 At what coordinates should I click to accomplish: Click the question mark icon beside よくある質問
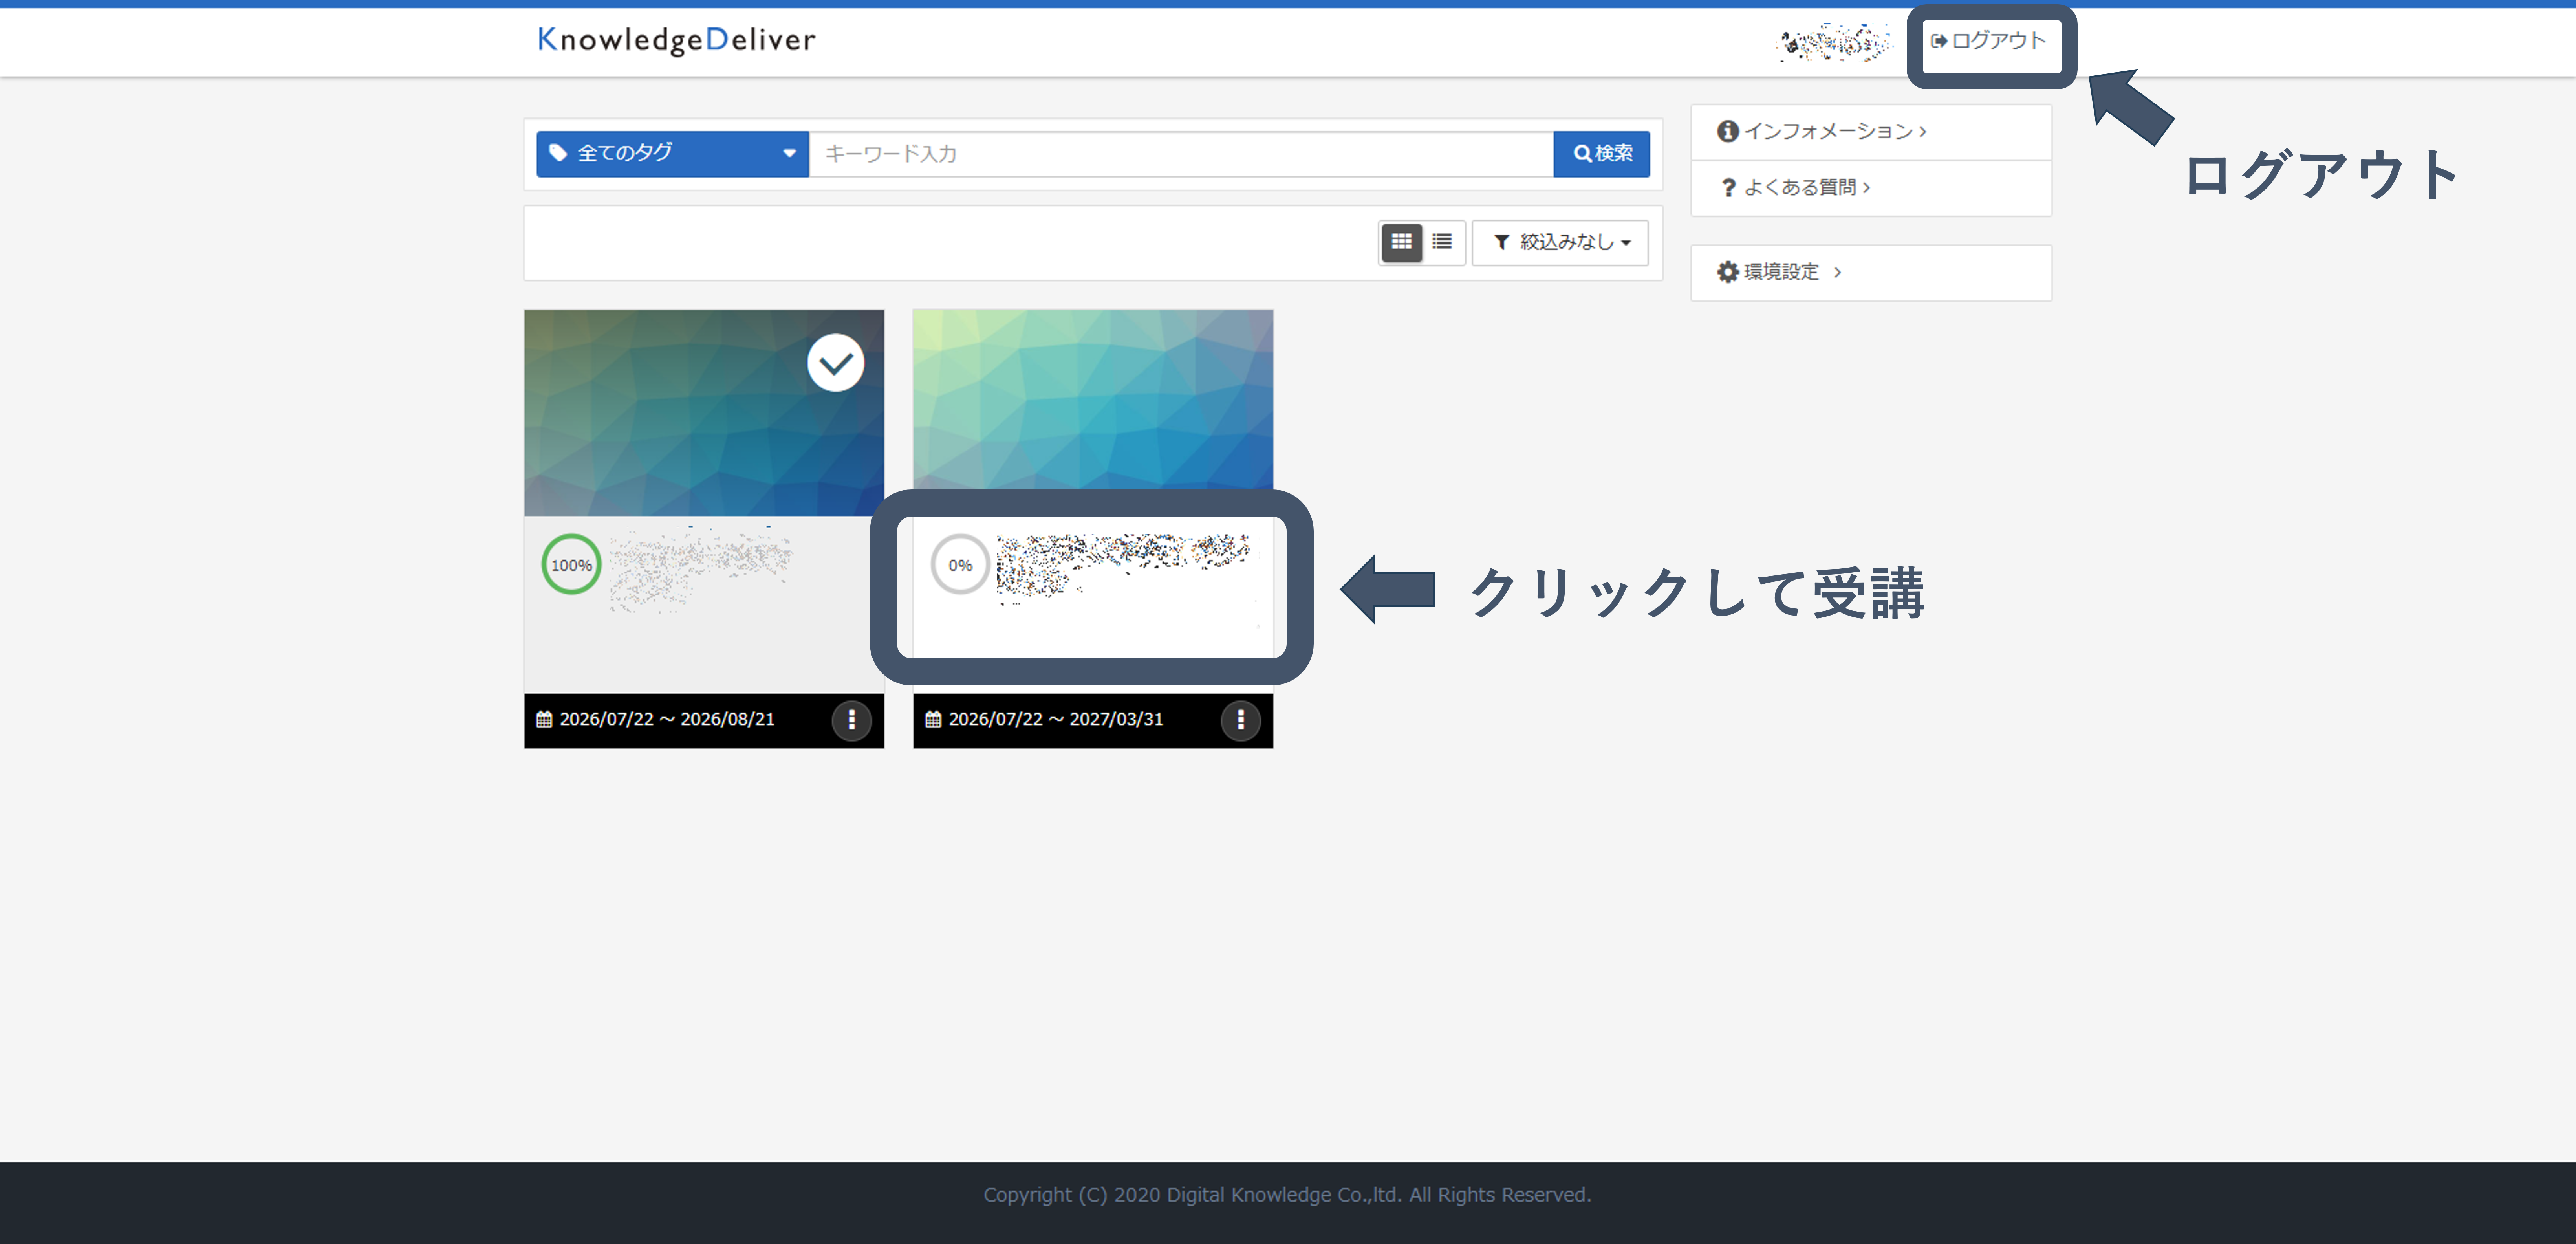1728,188
